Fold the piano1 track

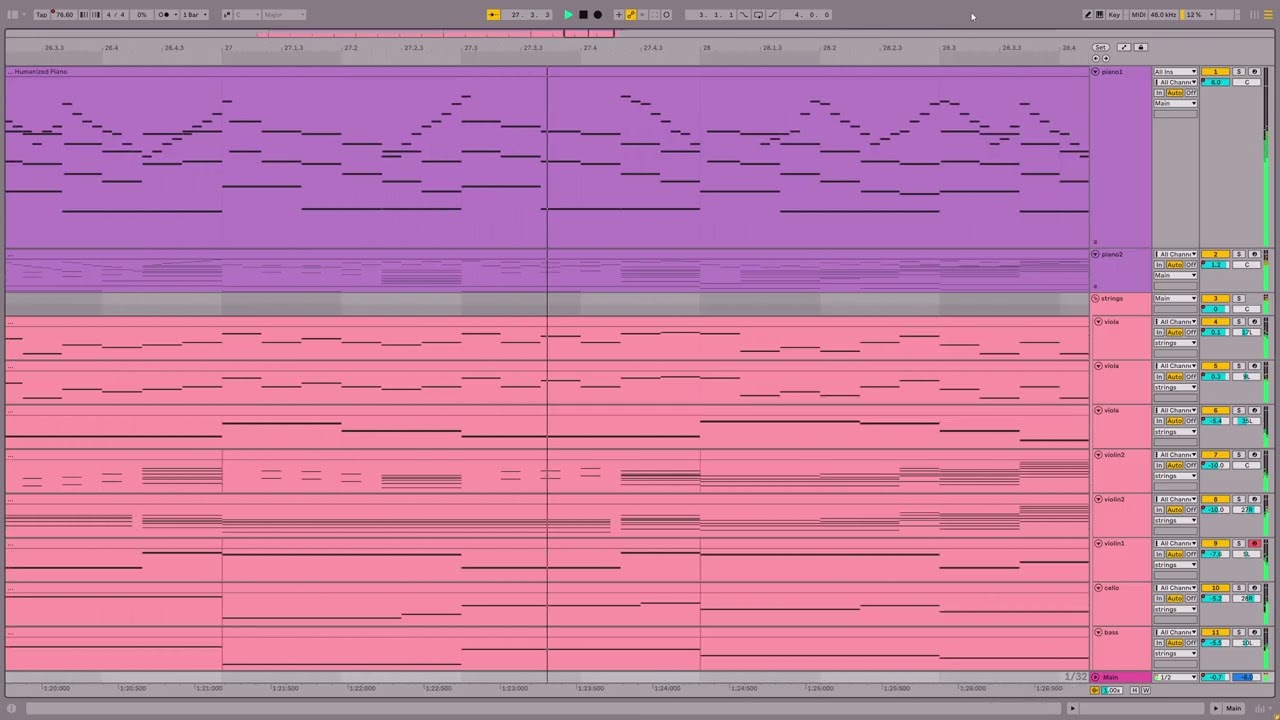pos(1095,72)
